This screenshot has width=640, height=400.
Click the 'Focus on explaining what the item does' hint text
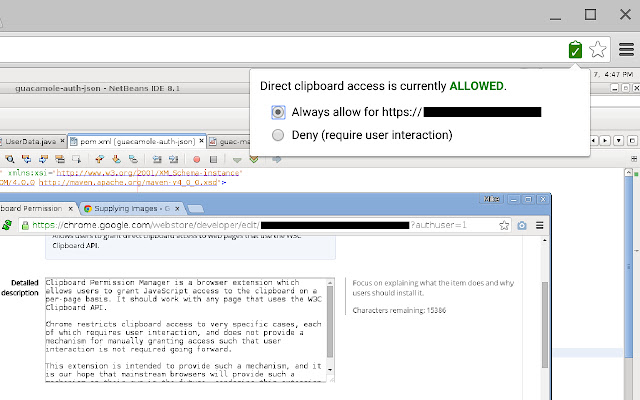tap(433, 288)
